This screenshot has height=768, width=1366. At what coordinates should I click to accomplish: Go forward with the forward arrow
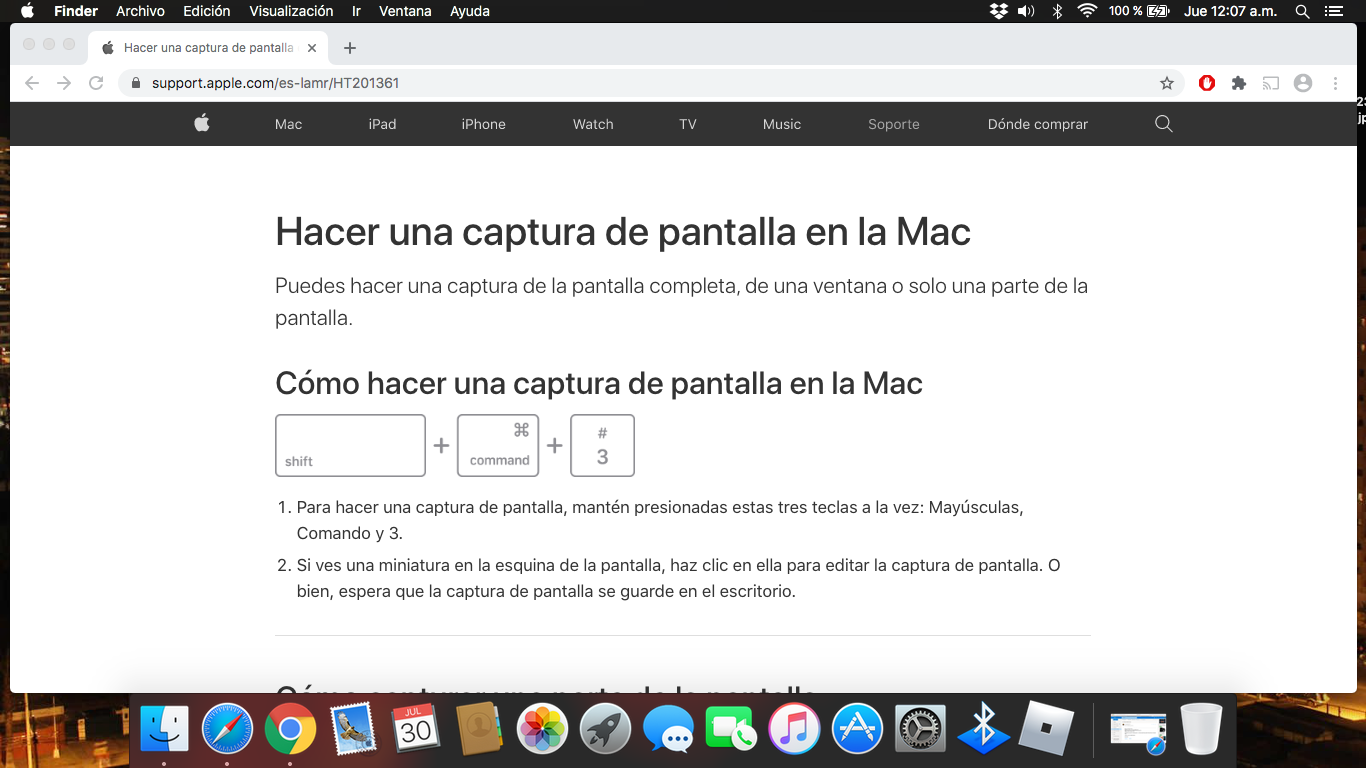pyautogui.click(x=64, y=83)
